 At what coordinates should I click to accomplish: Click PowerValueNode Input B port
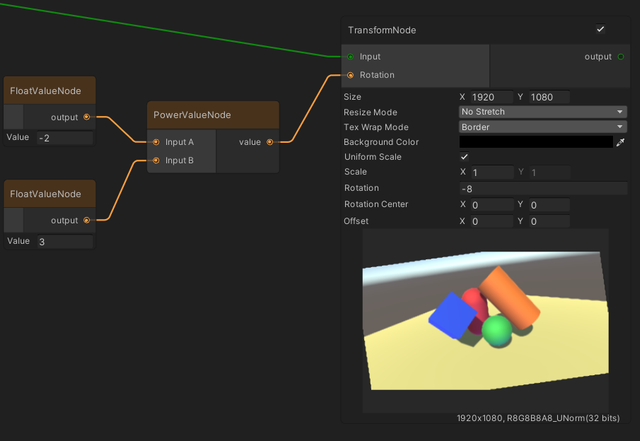tap(156, 160)
